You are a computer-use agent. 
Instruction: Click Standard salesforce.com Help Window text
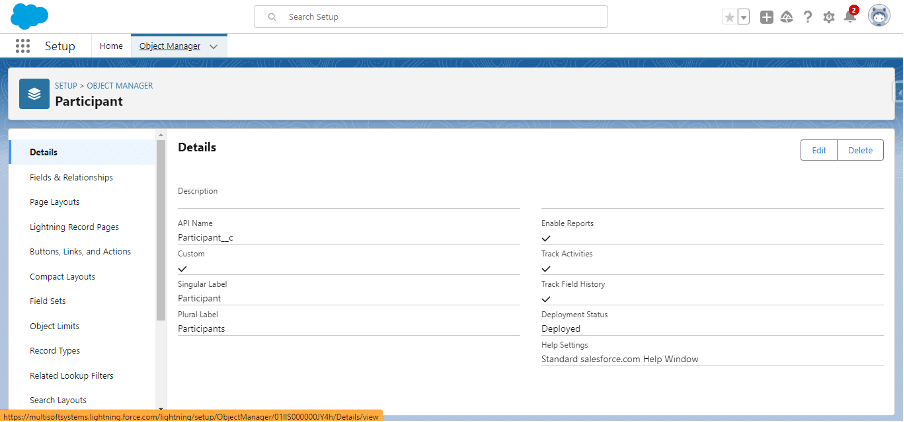[620, 359]
